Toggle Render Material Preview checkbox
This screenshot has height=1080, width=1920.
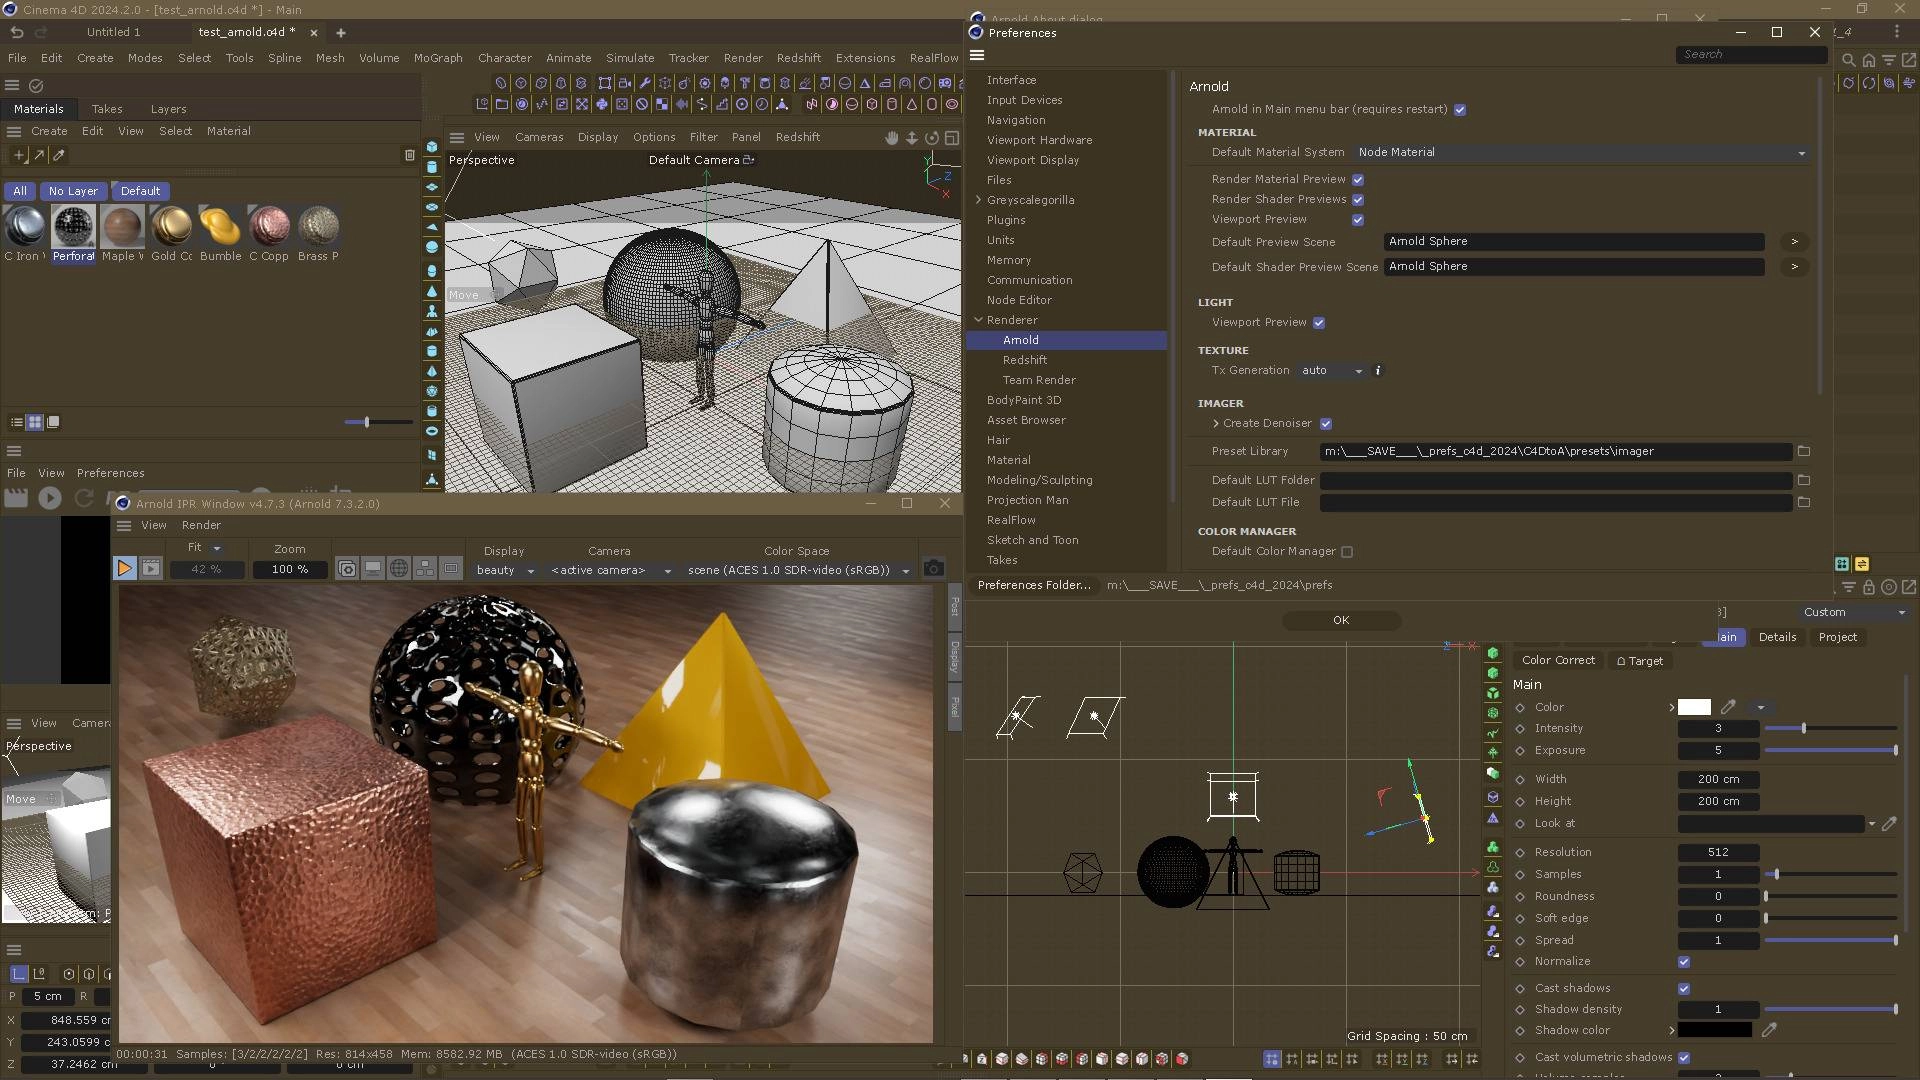pos(1358,180)
